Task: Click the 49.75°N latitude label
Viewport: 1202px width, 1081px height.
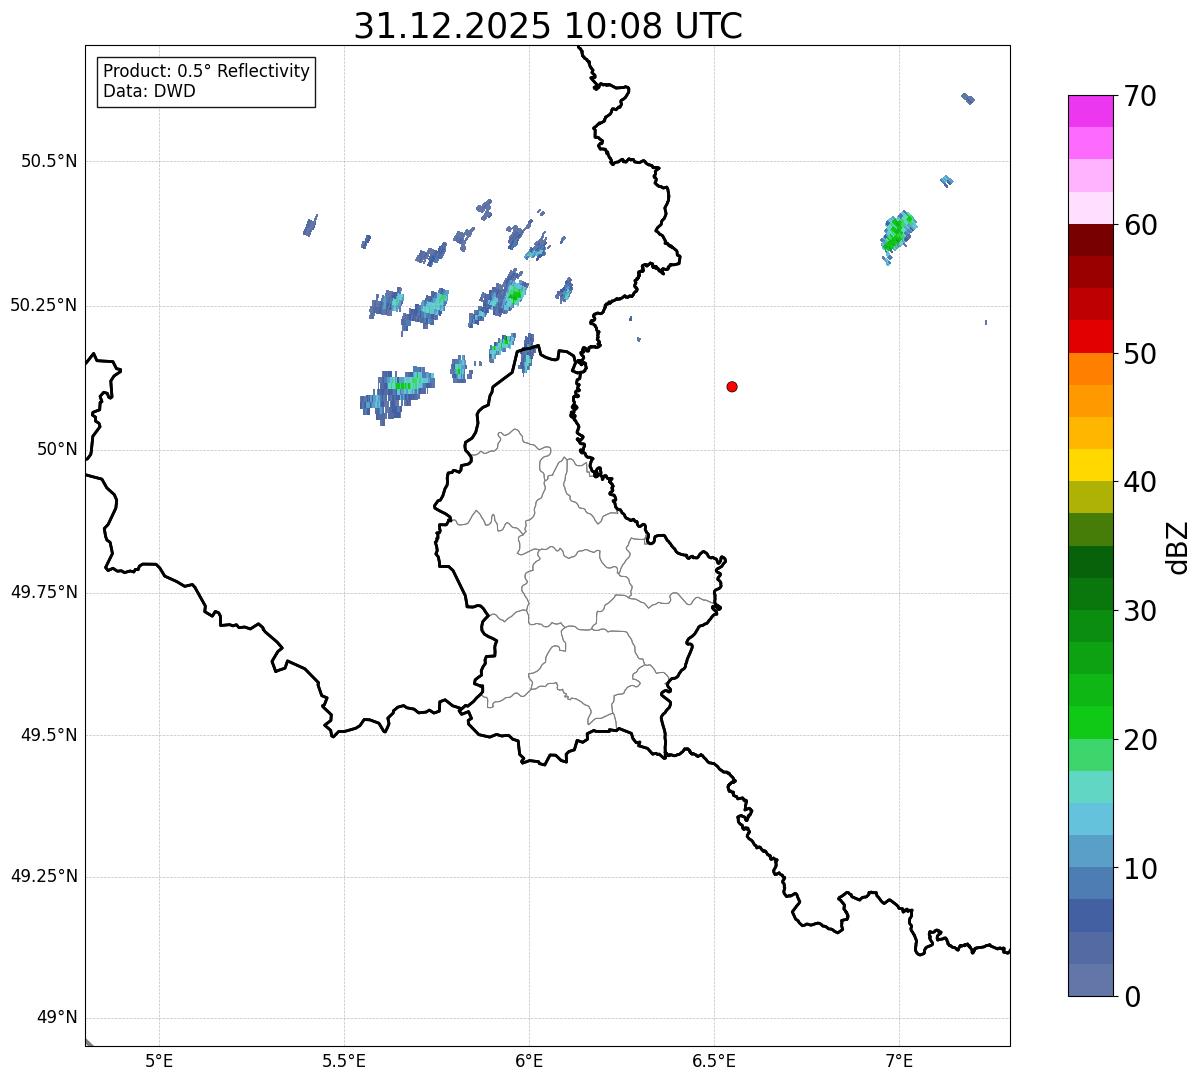Action: 43,592
